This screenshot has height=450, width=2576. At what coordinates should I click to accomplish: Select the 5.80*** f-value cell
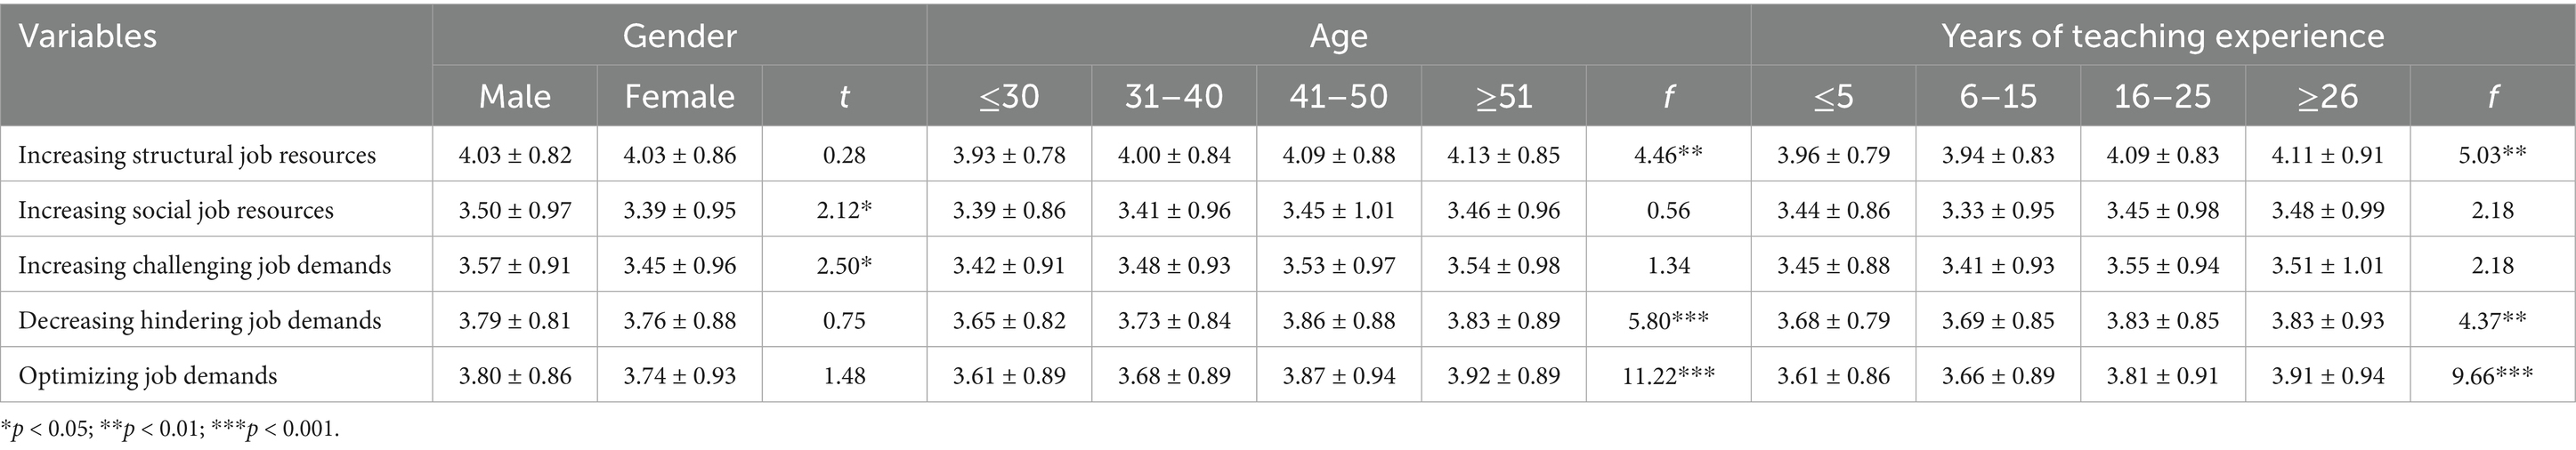point(1667,320)
